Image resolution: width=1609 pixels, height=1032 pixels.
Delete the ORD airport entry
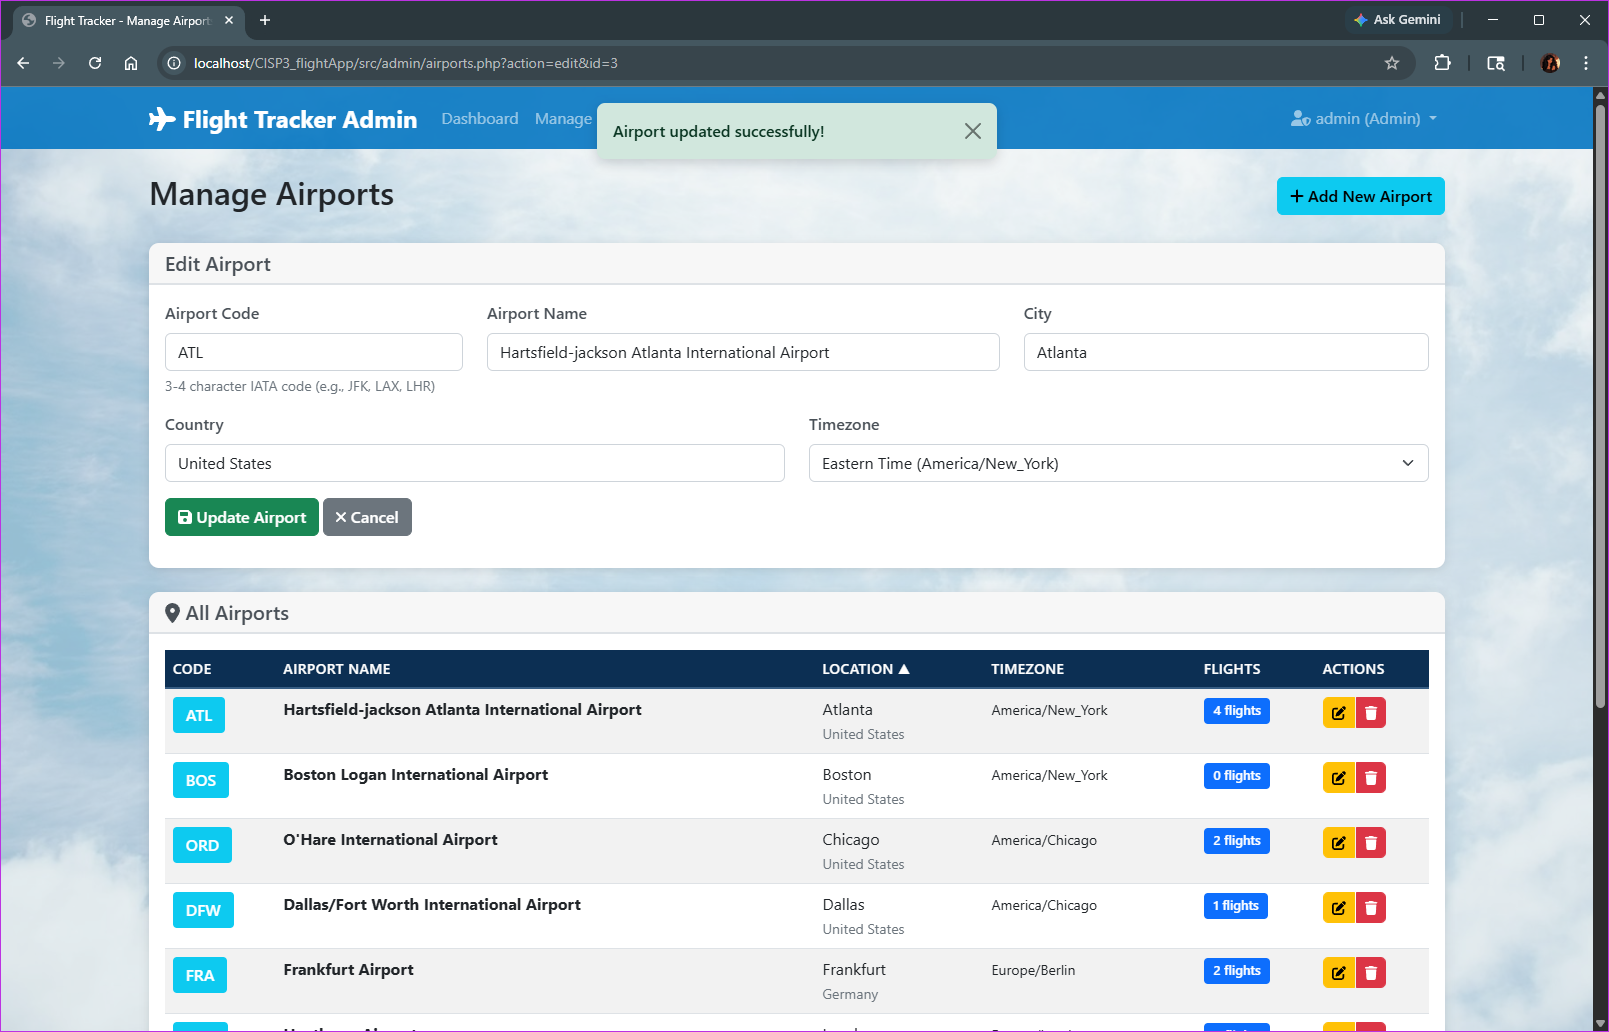tap(1371, 843)
